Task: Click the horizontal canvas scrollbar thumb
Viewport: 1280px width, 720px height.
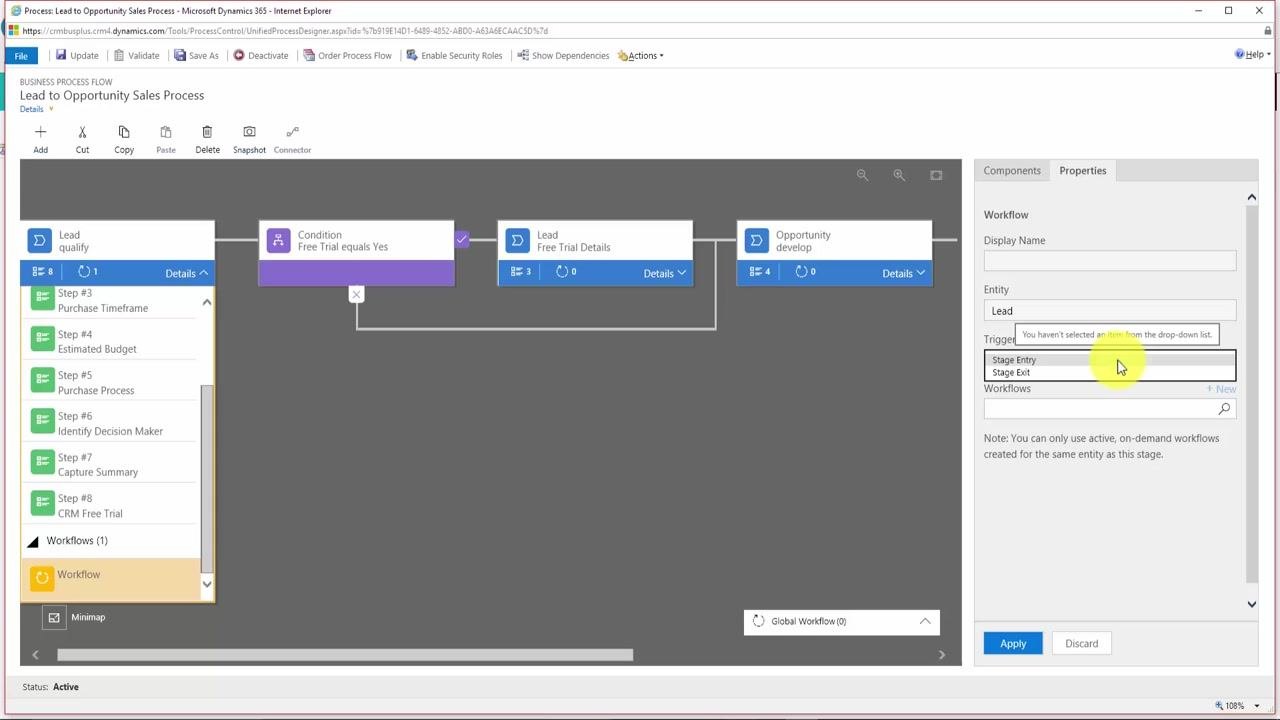Action: coord(345,655)
